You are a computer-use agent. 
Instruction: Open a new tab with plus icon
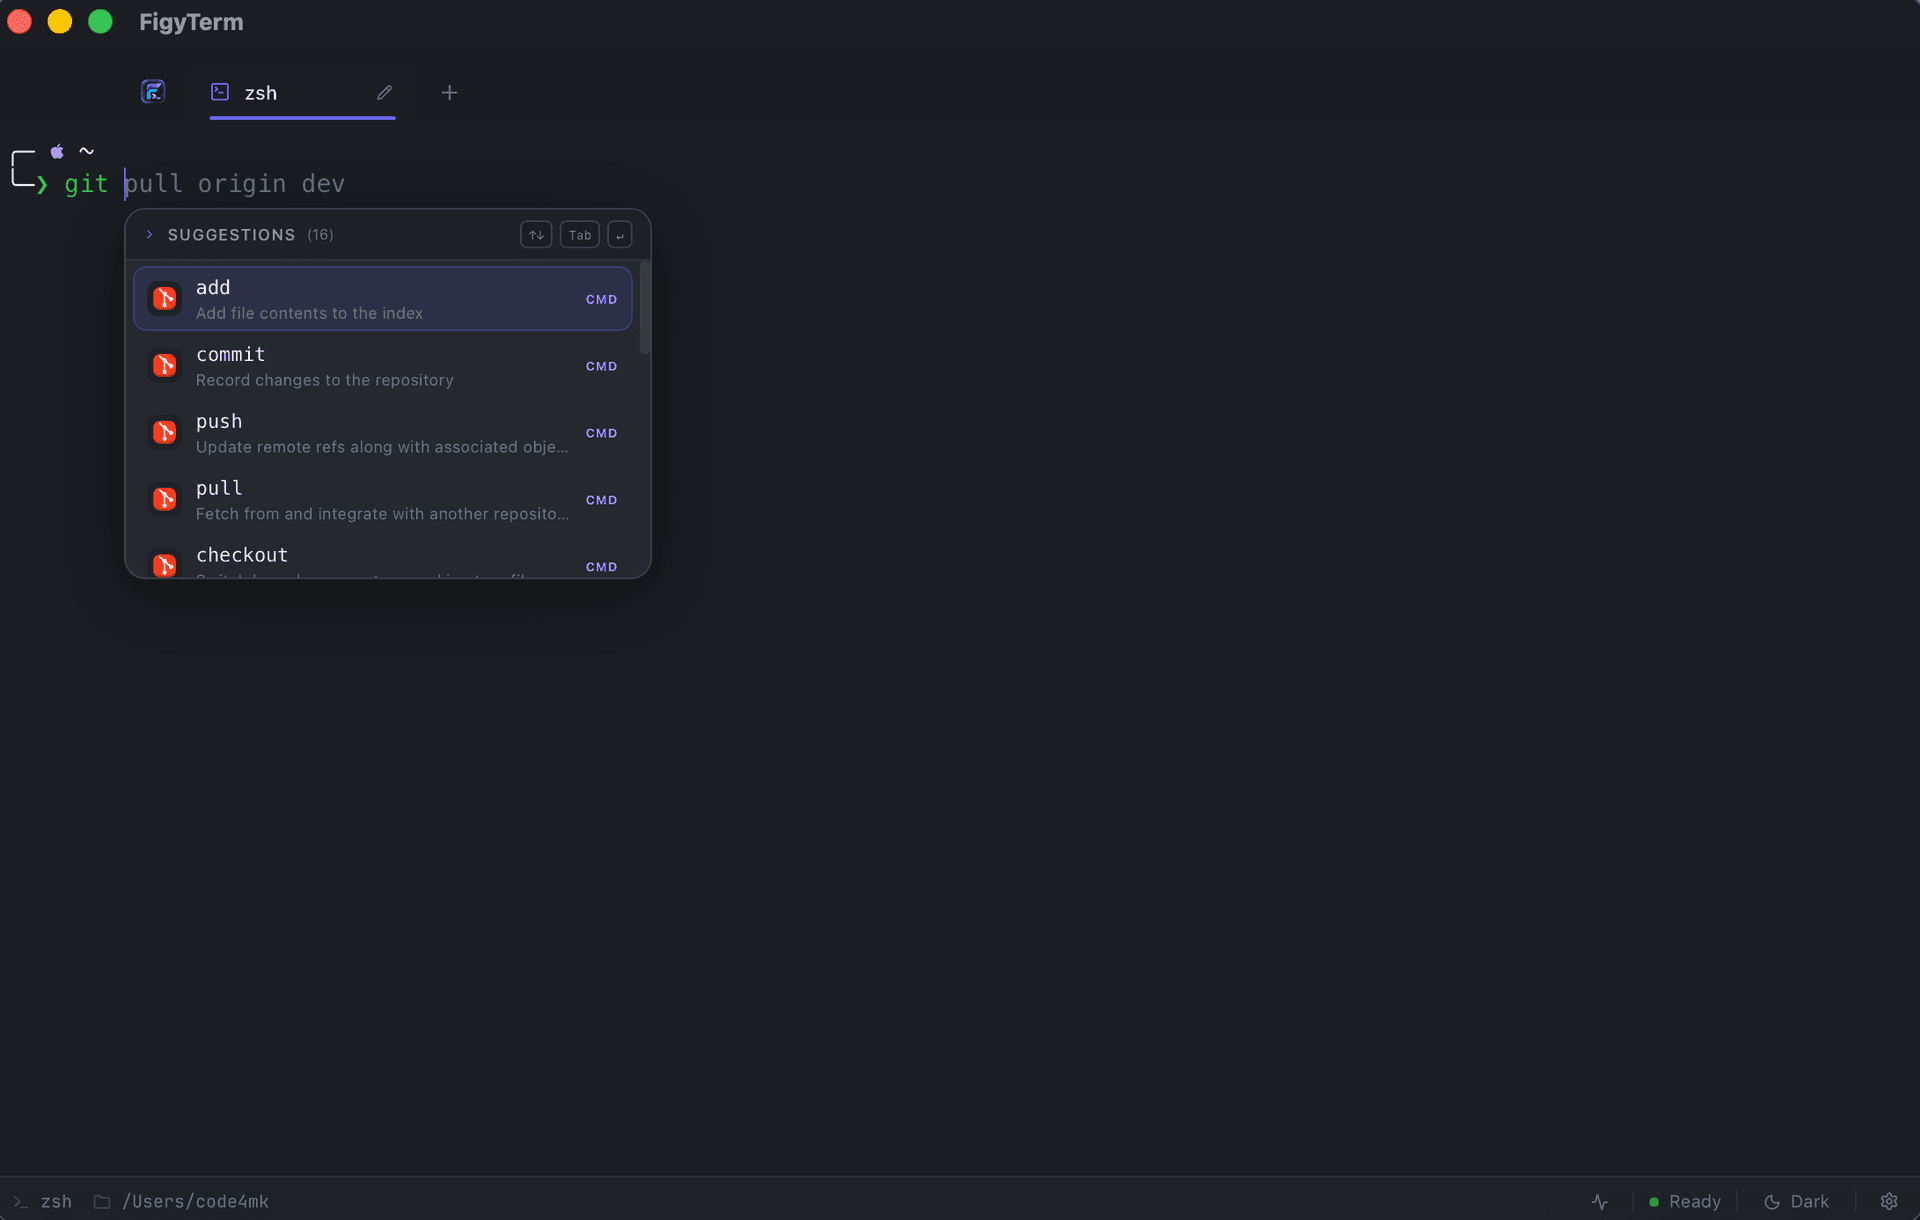450,93
